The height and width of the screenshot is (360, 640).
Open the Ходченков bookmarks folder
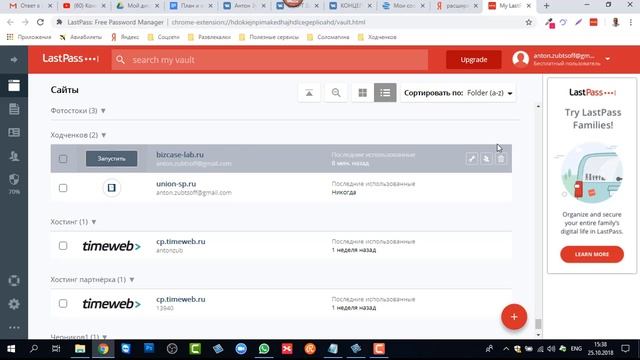coord(377,37)
